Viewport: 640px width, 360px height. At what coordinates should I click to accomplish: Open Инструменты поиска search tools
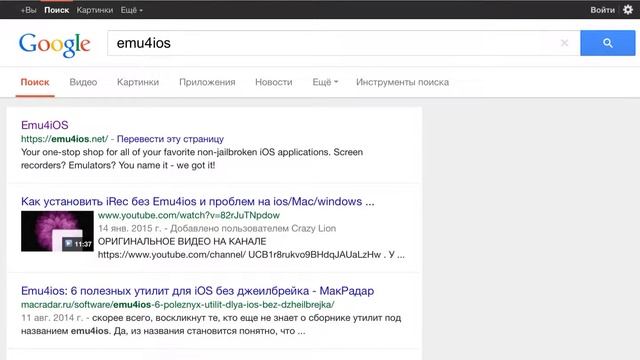click(402, 82)
